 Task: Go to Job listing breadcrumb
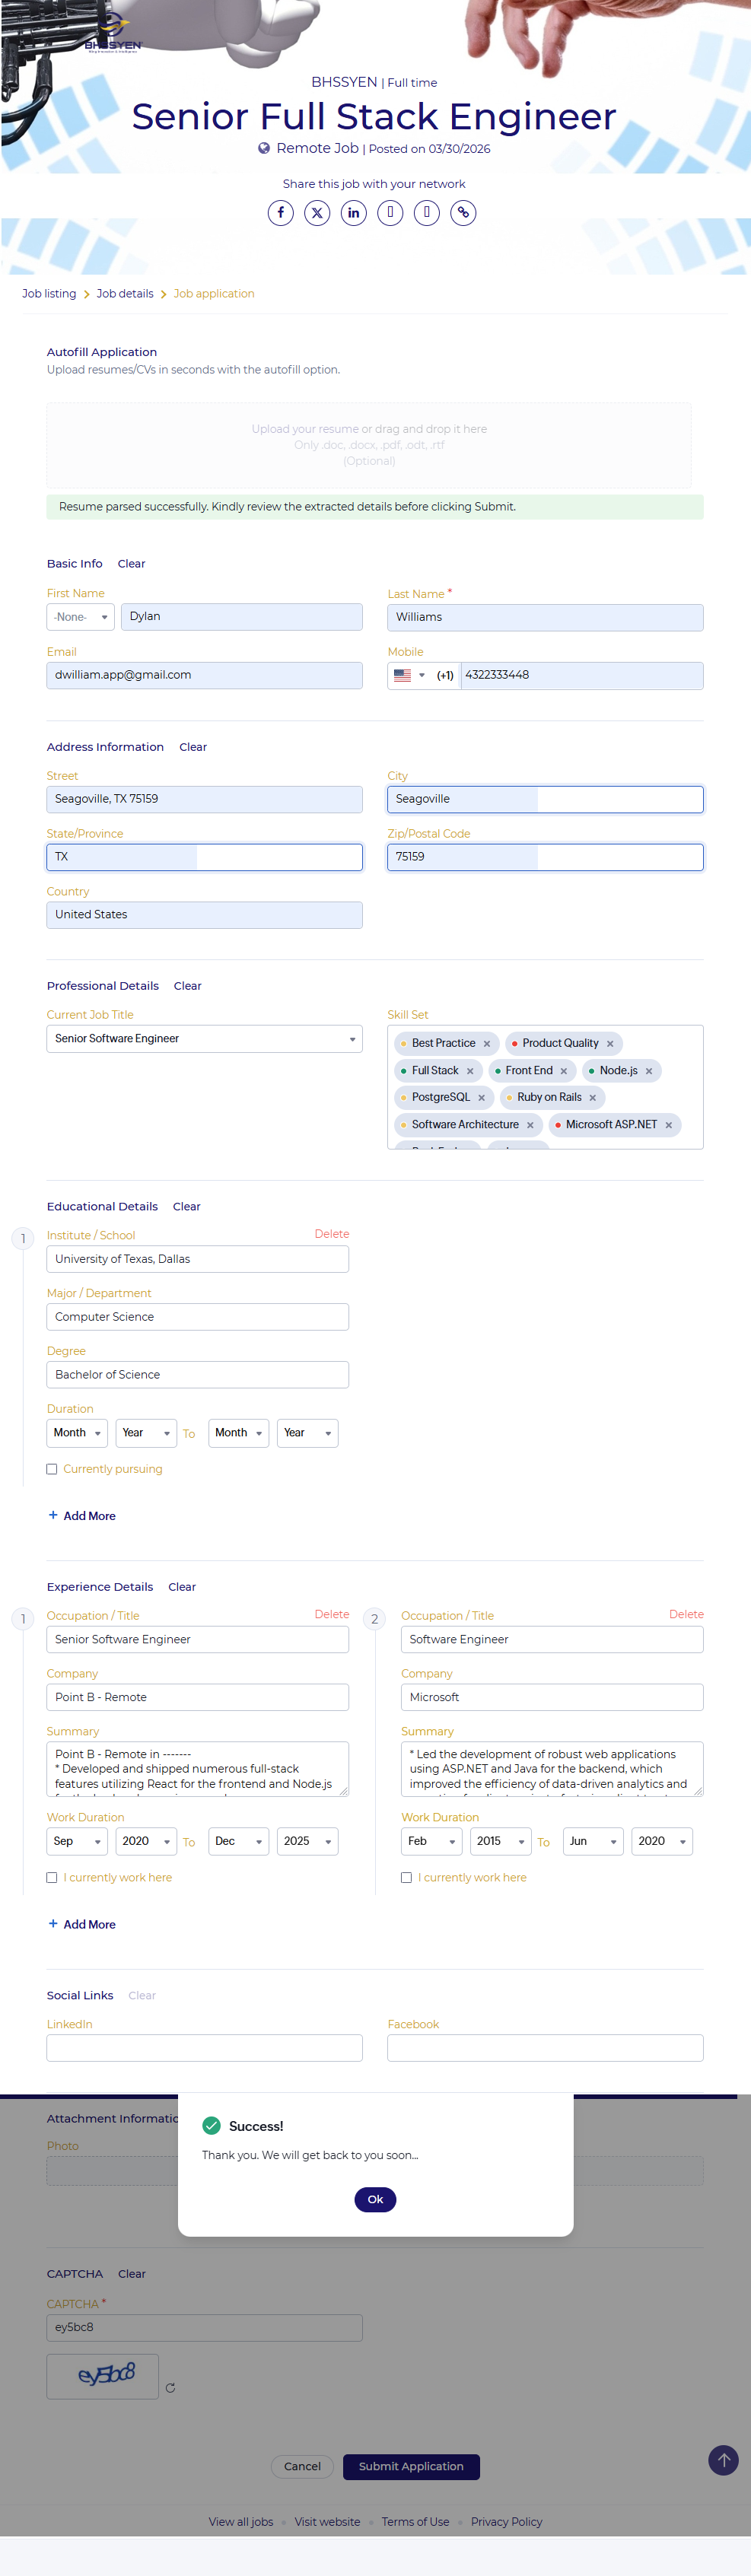(49, 294)
